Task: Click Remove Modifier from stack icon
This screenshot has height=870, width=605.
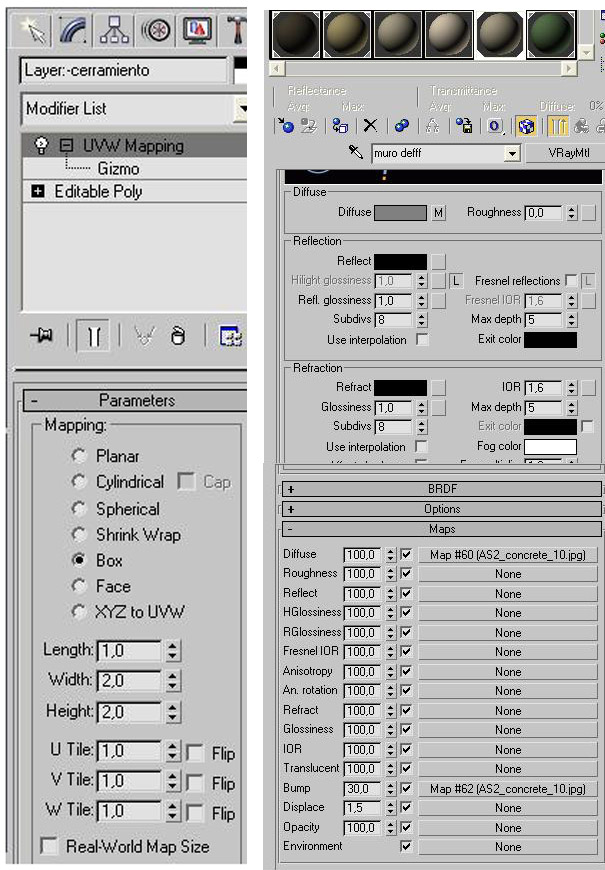Action: pyautogui.click(x=177, y=335)
